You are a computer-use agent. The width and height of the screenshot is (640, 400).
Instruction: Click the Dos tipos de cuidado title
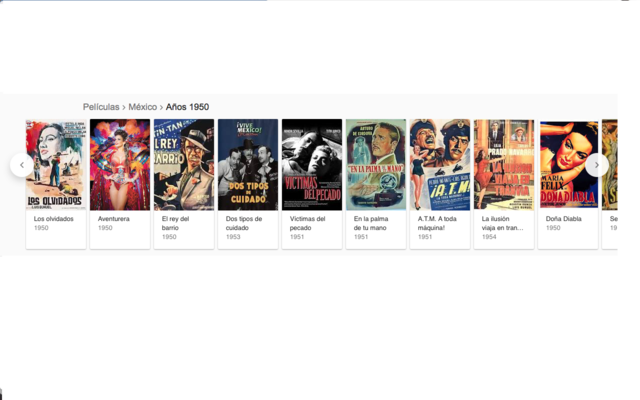tap(244, 223)
